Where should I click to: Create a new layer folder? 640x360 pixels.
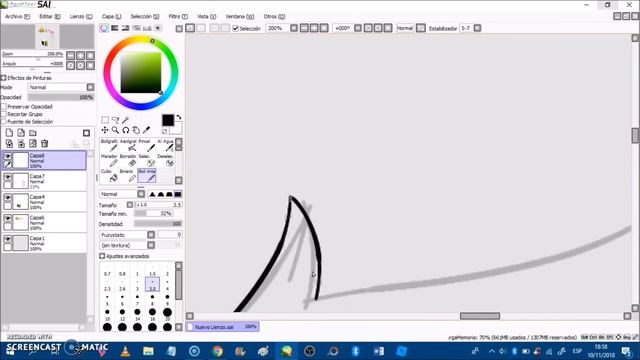point(33,133)
